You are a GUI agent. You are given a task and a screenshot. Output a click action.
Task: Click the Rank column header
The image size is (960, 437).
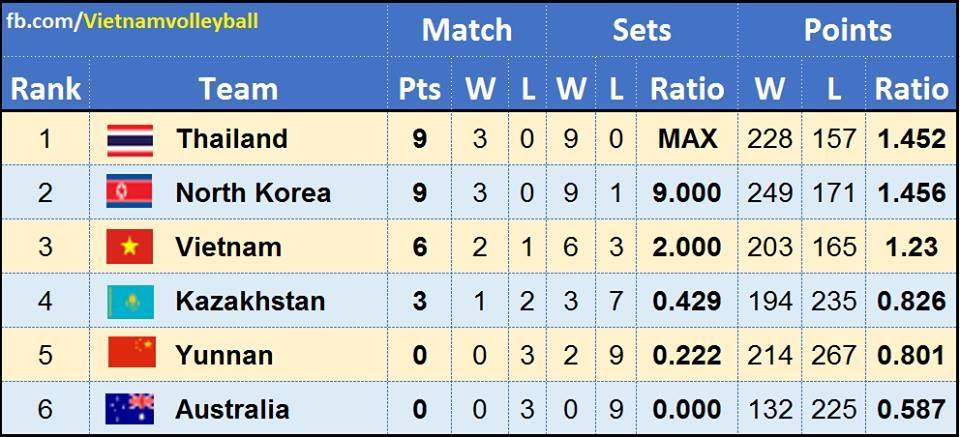pyautogui.click(x=45, y=89)
